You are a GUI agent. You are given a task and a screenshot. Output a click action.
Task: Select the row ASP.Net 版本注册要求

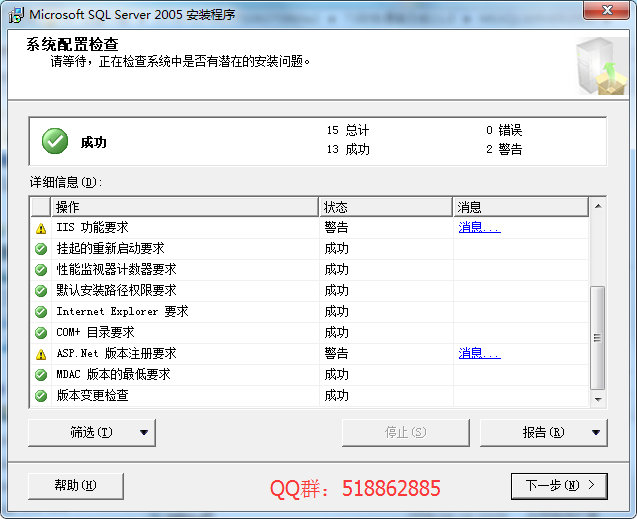coord(310,354)
